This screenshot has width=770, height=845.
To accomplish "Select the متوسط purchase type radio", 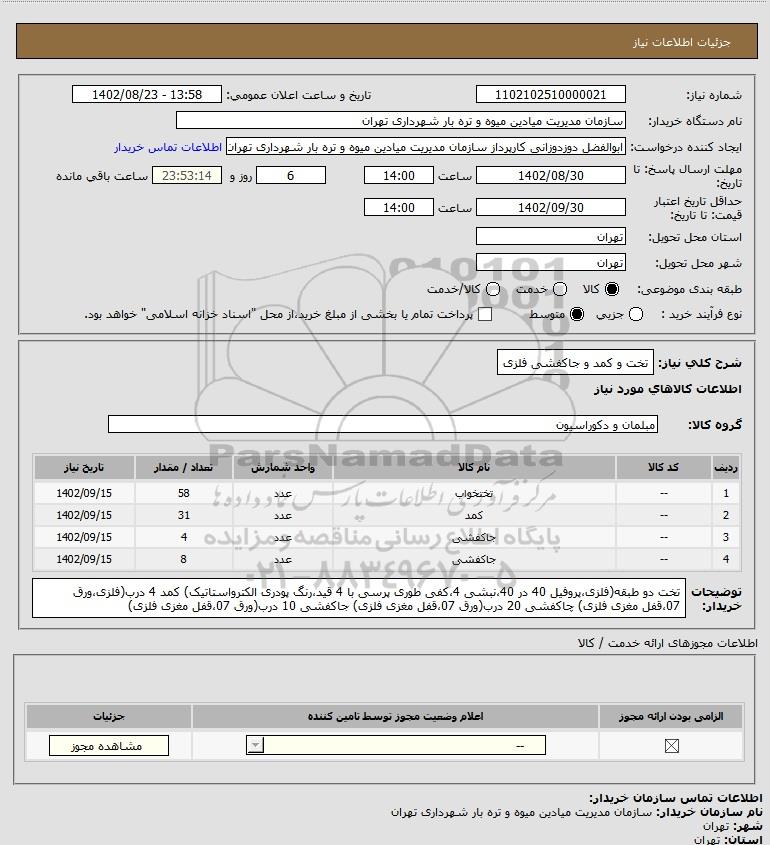I will (577, 314).
